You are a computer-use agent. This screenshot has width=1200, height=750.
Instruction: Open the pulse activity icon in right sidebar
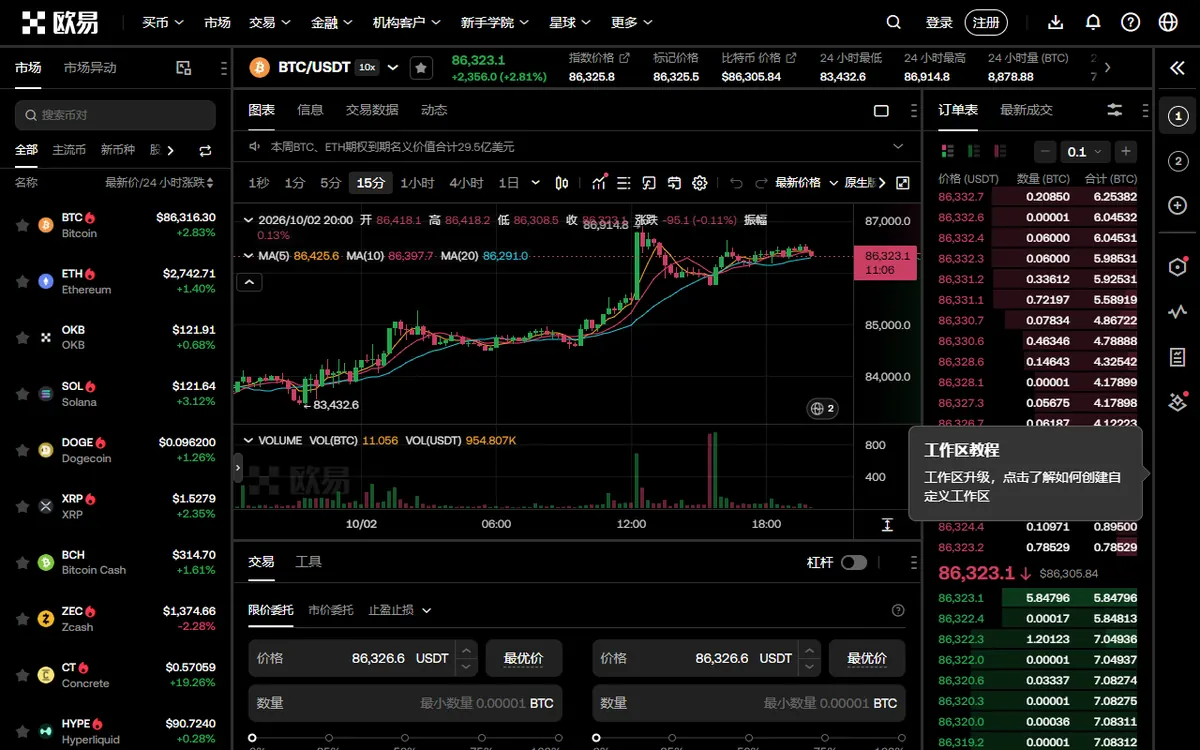tap(1177, 312)
